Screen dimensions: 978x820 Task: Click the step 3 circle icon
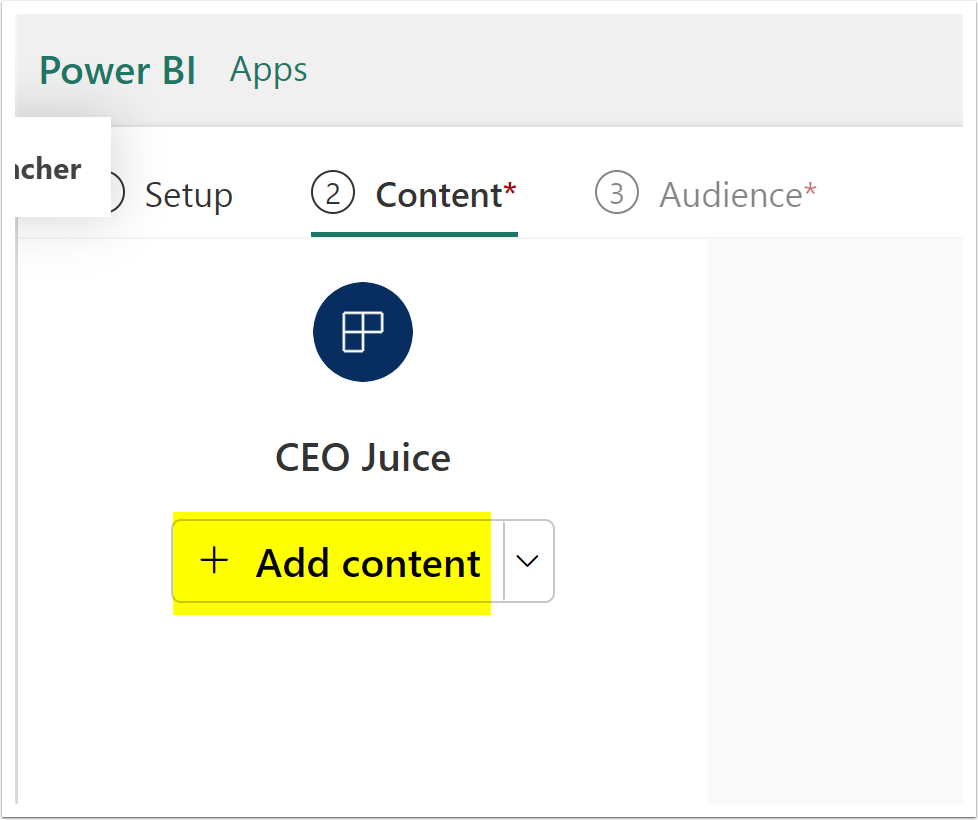pyautogui.click(x=616, y=193)
